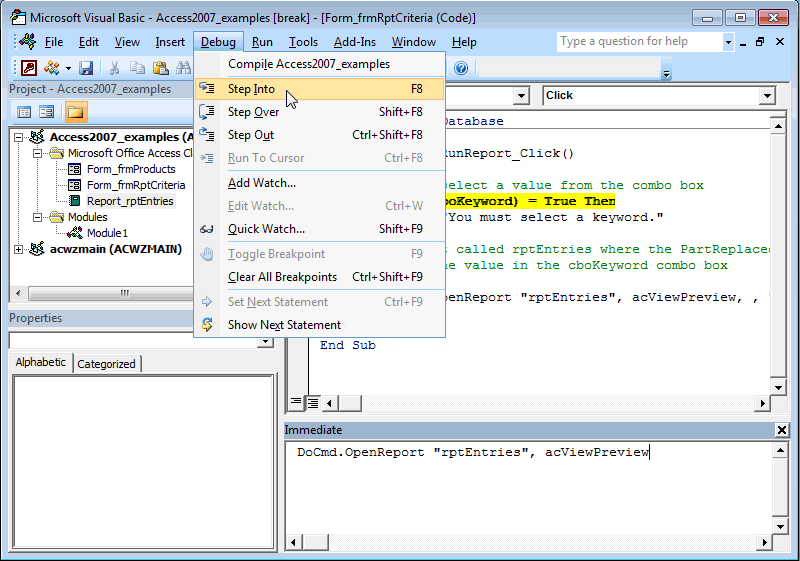Choose Show Next Statement entry
This screenshot has width=800, height=561.
click(319, 325)
